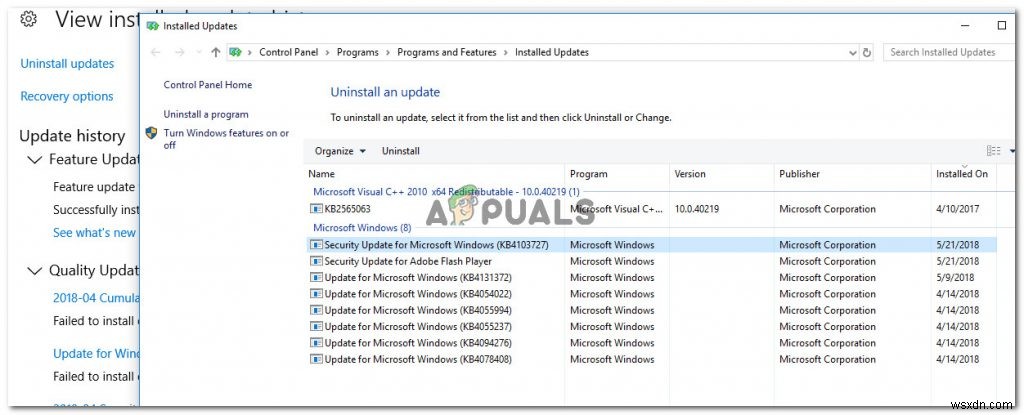Screen dimensions: 1024x415
Task: Open the Organize dropdown menu
Action: pyautogui.click(x=340, y=151)
